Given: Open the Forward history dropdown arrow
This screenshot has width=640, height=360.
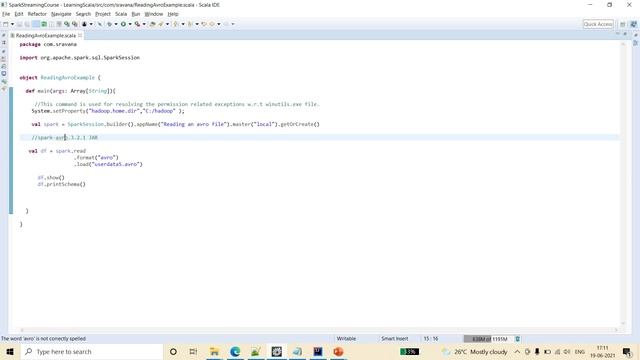Looking at the screenshot, I should pos(233,24).
